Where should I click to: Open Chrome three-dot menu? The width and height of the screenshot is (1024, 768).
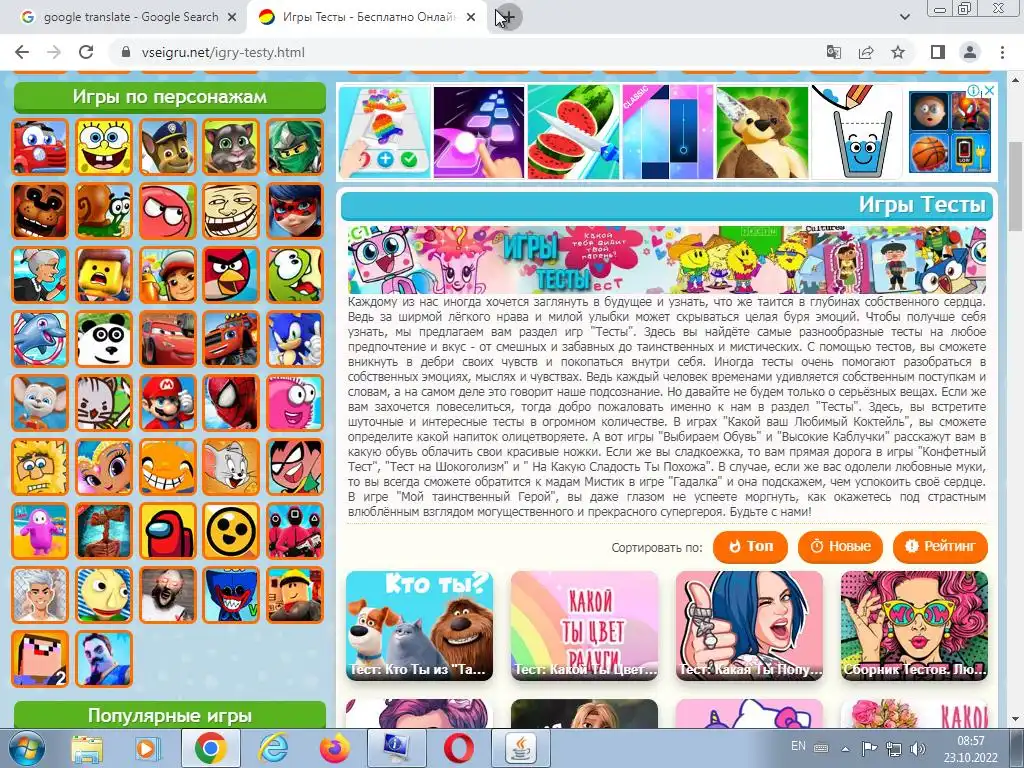tap(1002, 52)
